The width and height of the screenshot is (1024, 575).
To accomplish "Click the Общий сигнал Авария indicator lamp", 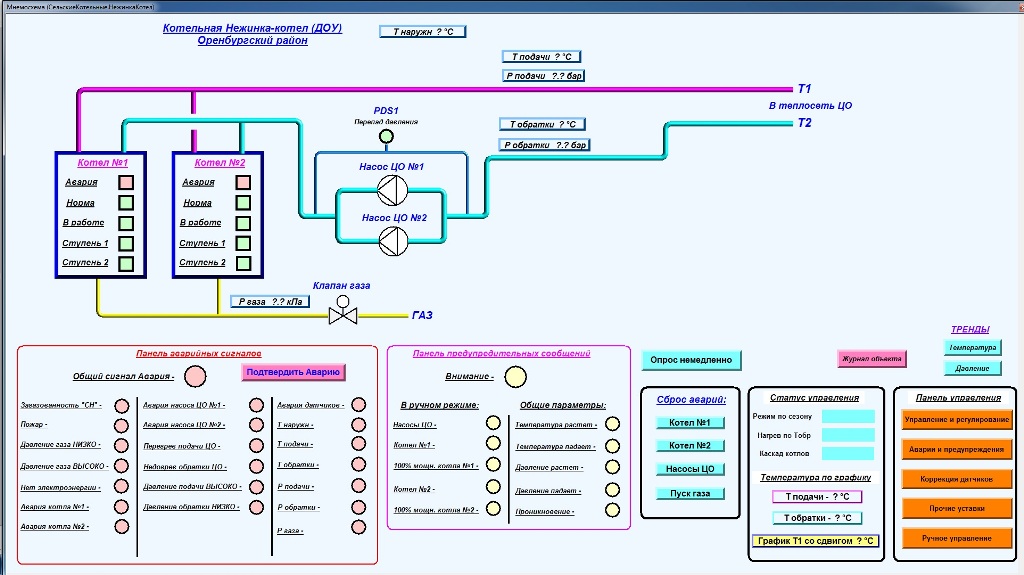I will pyautogui.click(x=195, y=376).
